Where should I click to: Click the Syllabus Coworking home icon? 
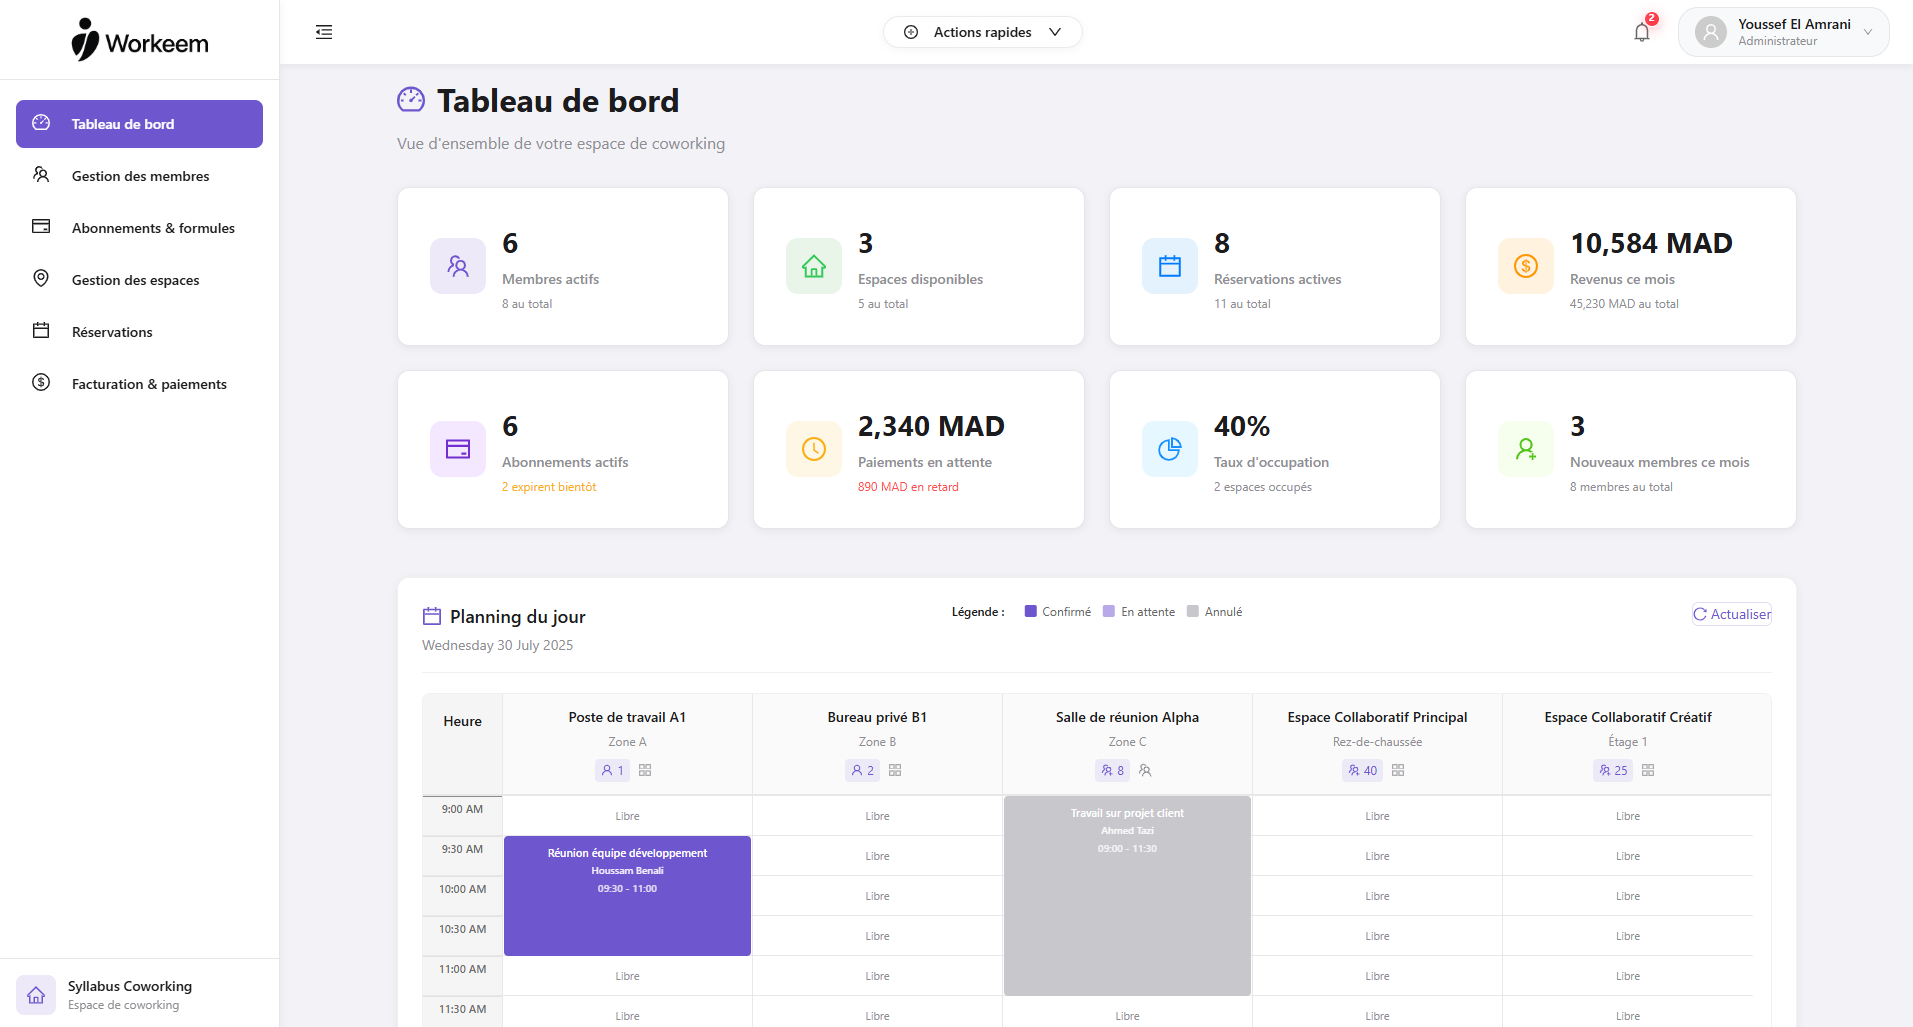coord(35,994)
